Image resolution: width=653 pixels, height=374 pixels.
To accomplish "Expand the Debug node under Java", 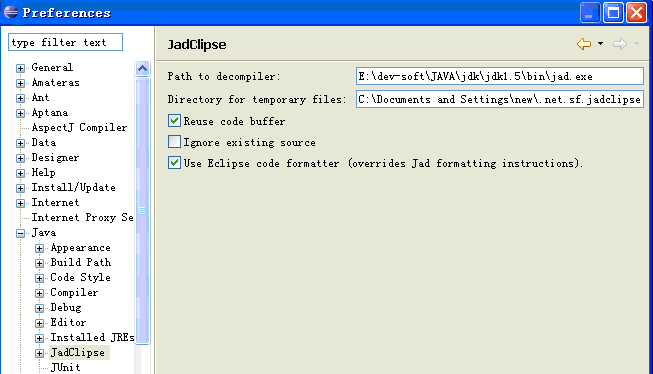I will pyautogui.click(x=39, y=308).
